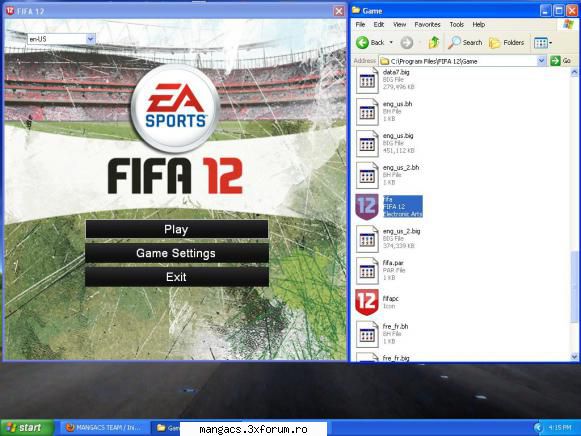Image resolution: width=581 pixels, height=436 pixels.
Task: Select the eng_us.bh file icon
Action: 367,112
